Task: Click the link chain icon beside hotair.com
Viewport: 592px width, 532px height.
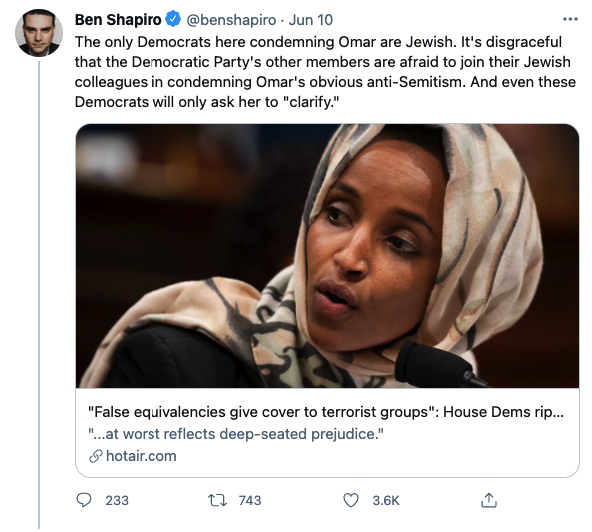Action: pos(96,456)
